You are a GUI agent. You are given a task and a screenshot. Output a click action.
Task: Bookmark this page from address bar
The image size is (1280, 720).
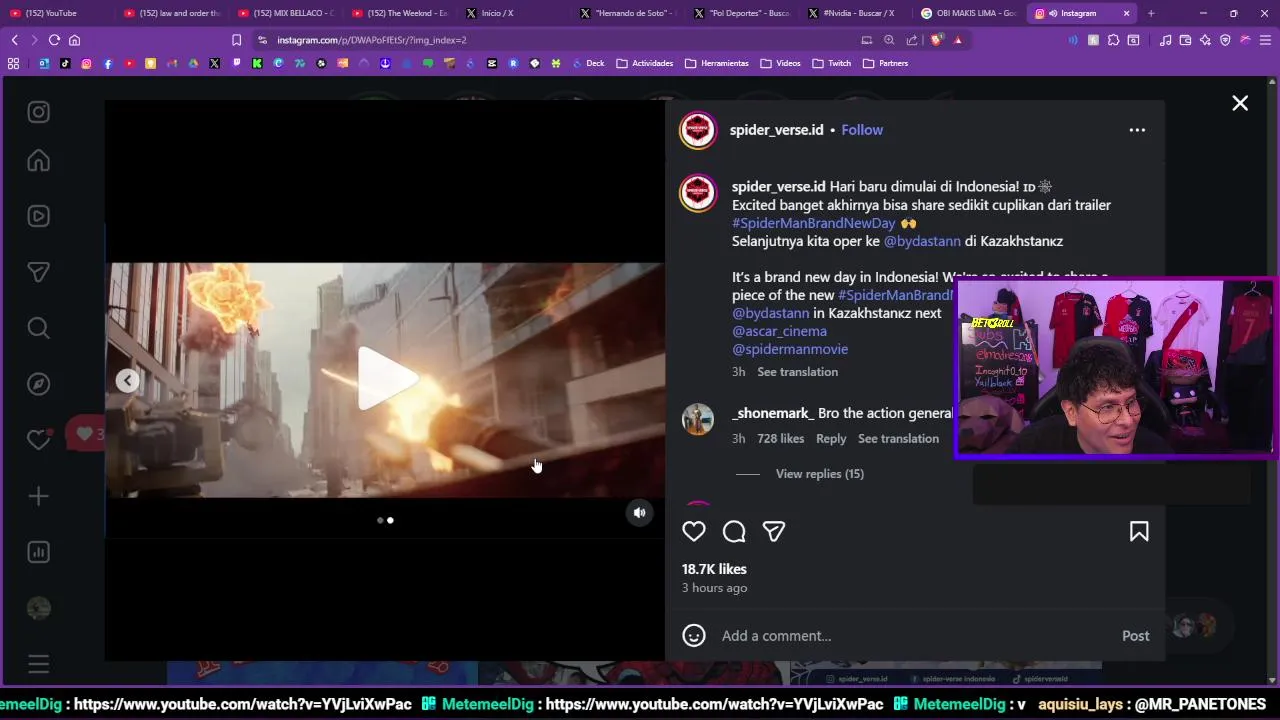coord(236,40)
